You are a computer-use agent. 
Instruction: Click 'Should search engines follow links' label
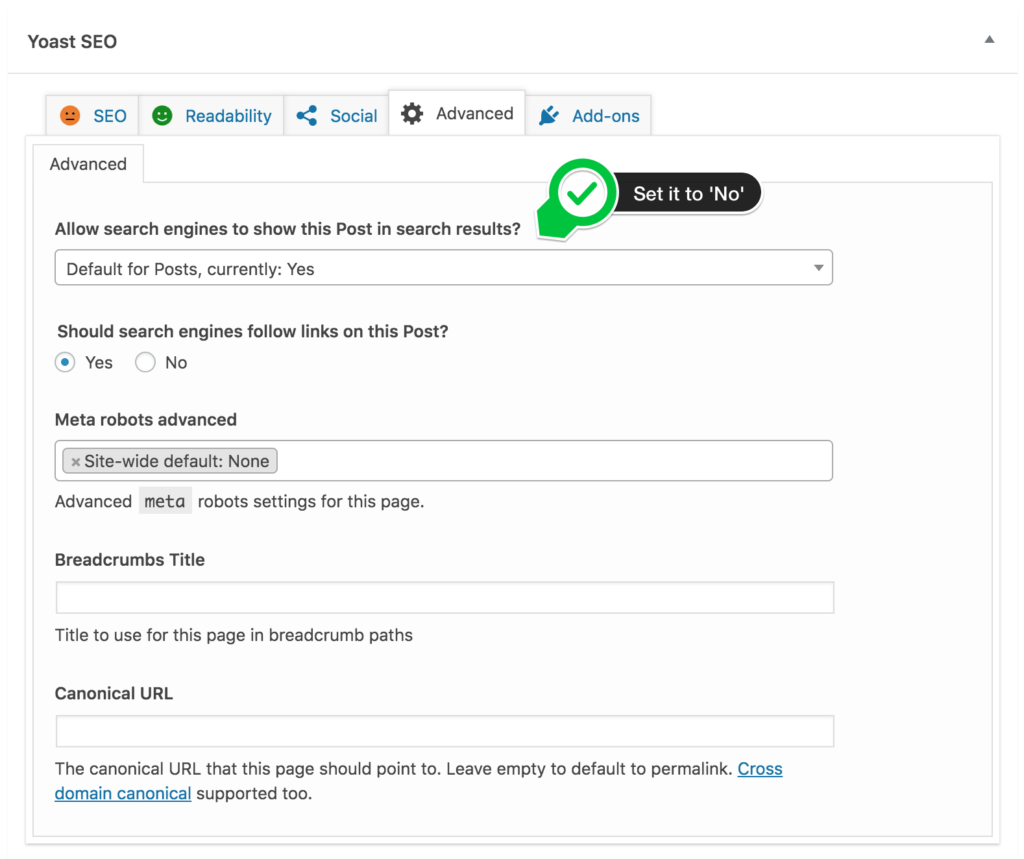pyautogui.click(x=253, y=331)
